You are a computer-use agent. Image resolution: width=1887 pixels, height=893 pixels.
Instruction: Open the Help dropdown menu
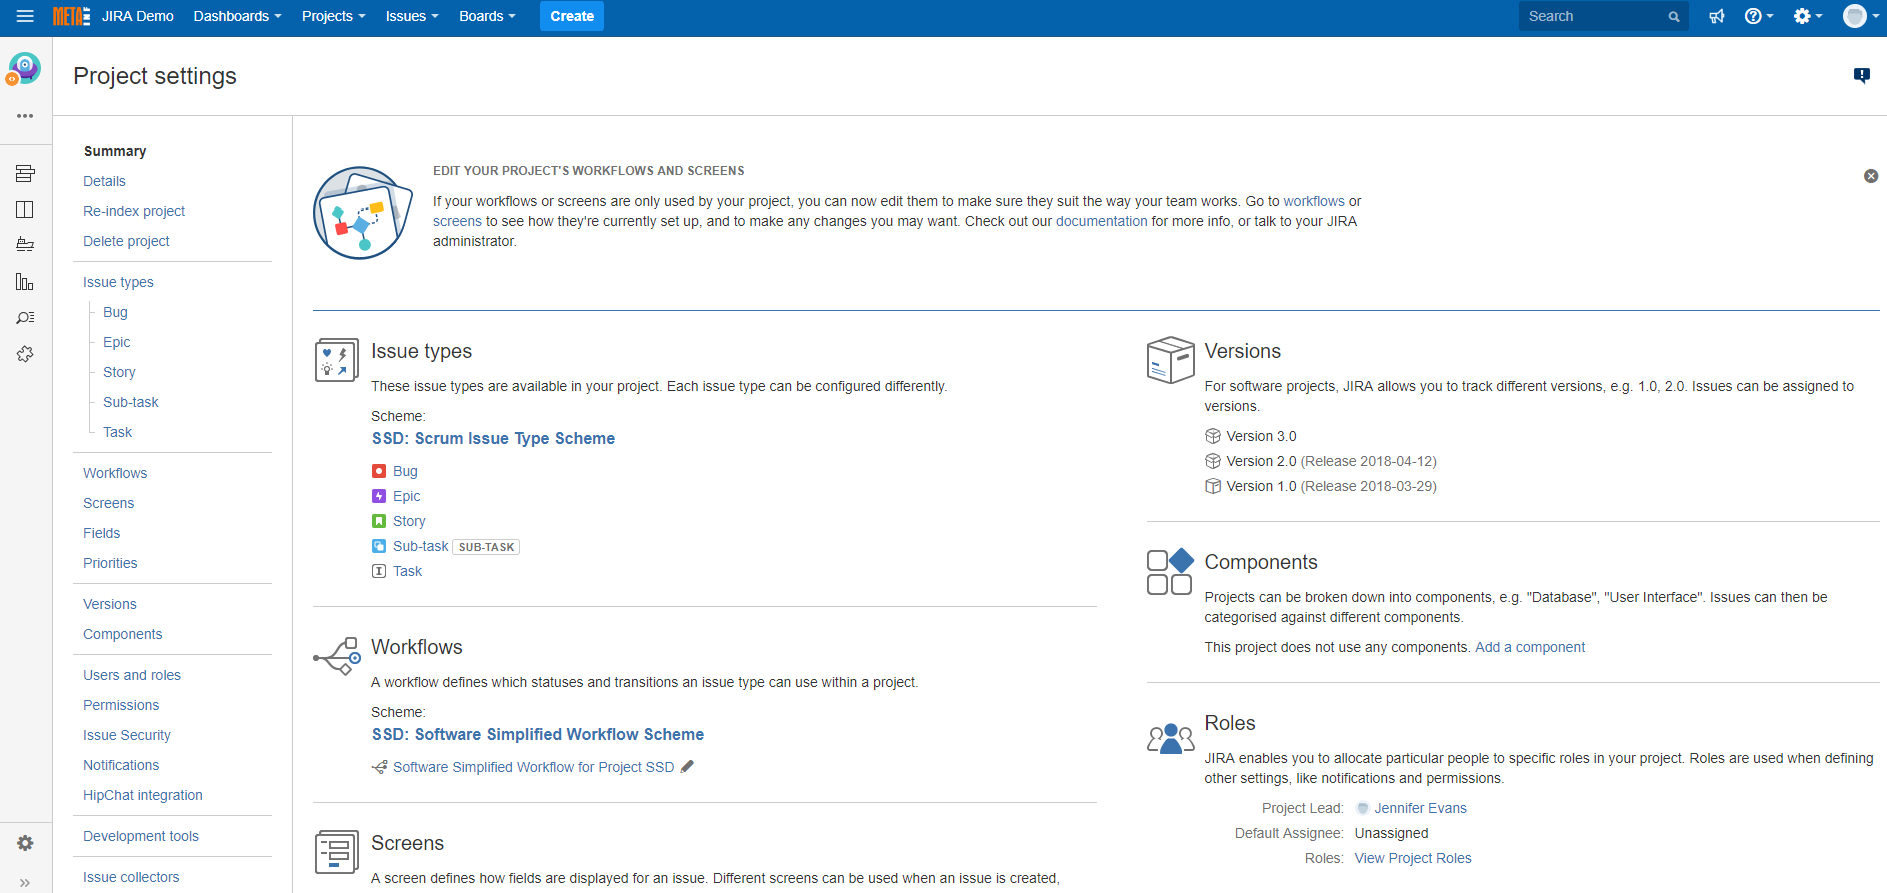[x=1758, y=16]
